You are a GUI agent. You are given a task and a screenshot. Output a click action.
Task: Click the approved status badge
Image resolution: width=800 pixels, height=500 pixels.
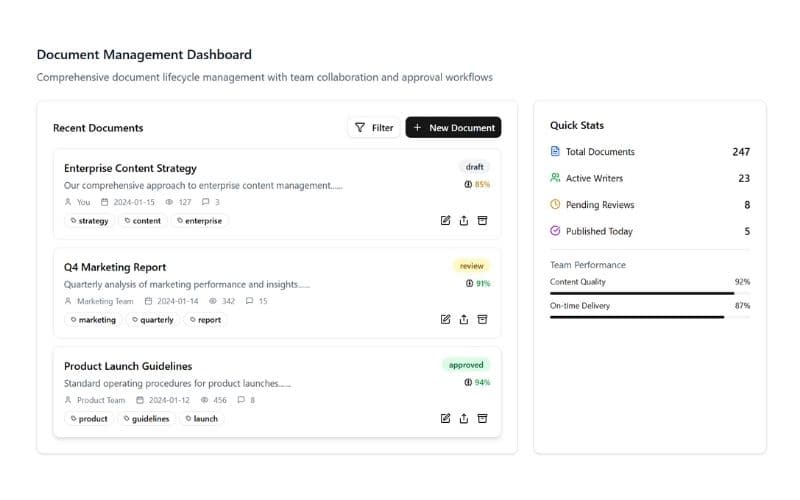pyautogui.click(x=466, y=365)
